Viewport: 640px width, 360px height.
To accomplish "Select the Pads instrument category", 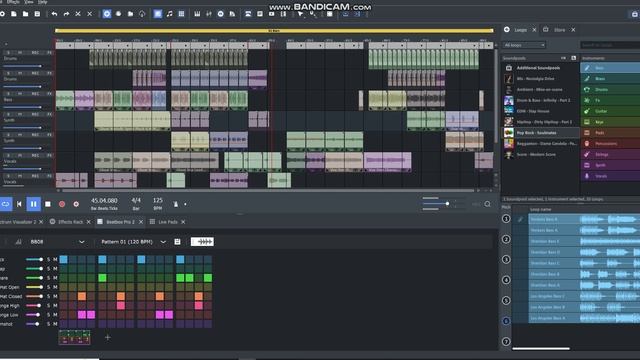I will click(610, 133).
